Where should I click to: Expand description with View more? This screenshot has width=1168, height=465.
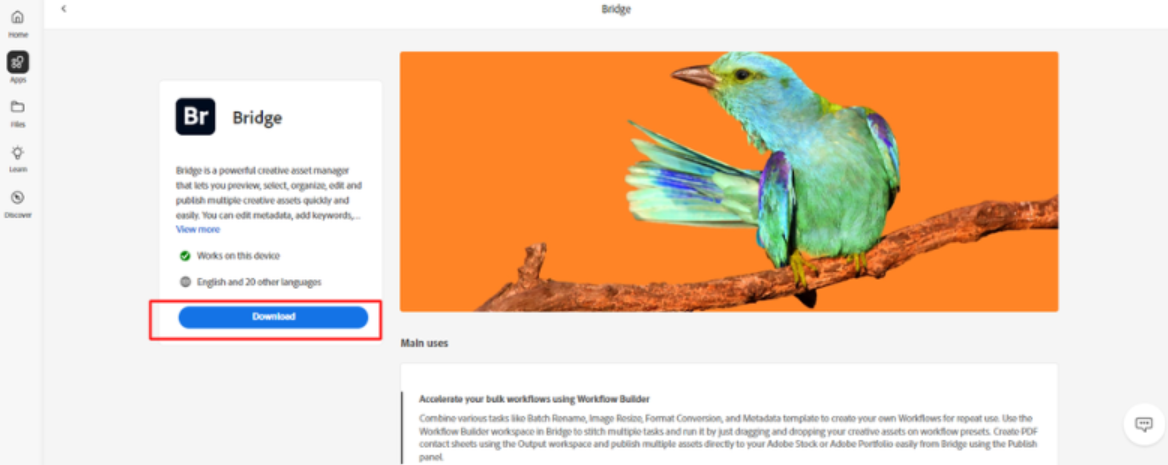pos(197,230)
